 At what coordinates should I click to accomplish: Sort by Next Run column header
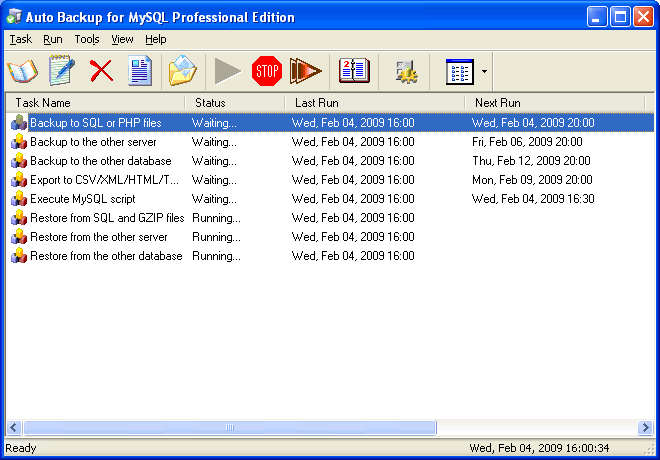[x=555, y=103]
